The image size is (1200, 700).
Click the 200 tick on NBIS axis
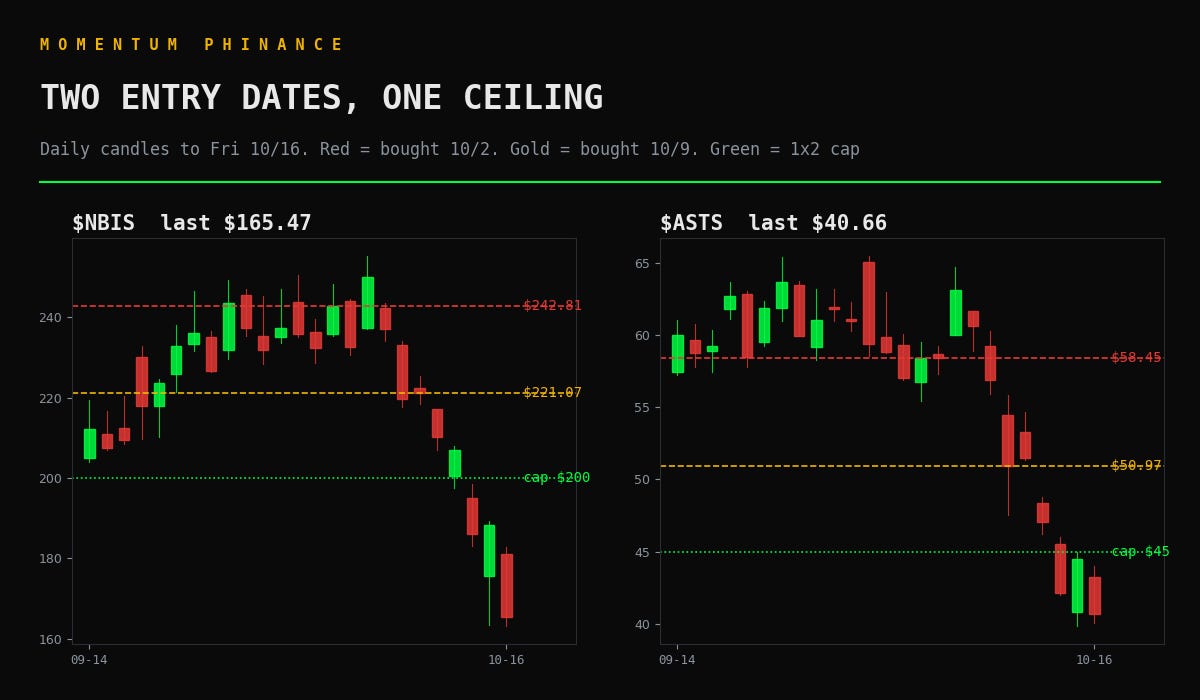tap(50, 478)
